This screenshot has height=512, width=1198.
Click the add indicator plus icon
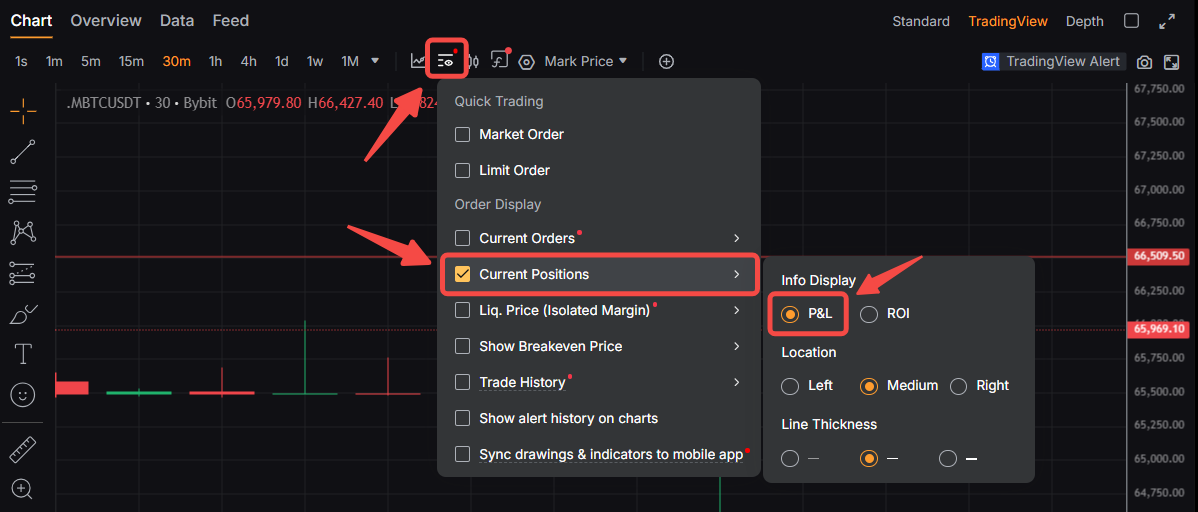point(666,61)
